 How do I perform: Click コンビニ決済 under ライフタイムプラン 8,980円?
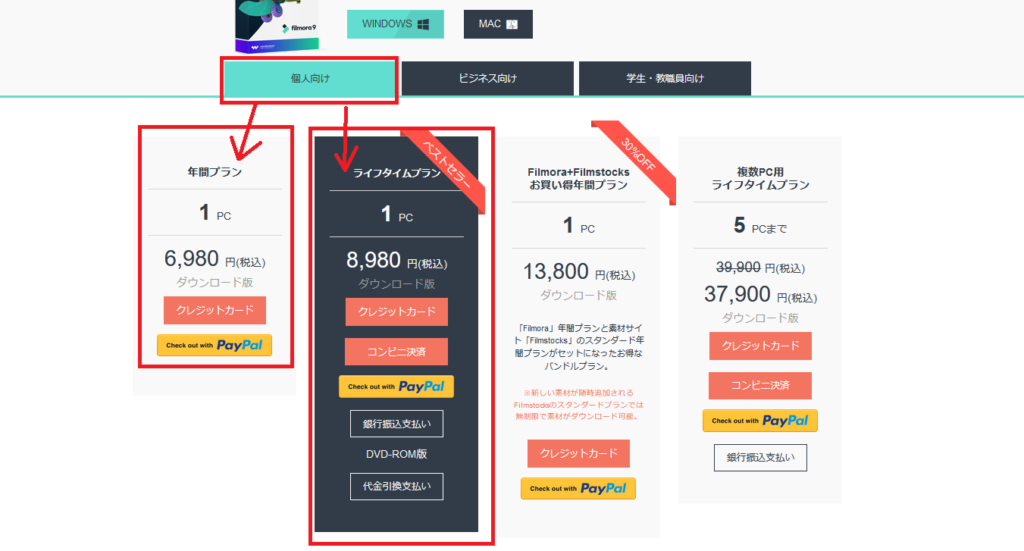tap(396, 351)
